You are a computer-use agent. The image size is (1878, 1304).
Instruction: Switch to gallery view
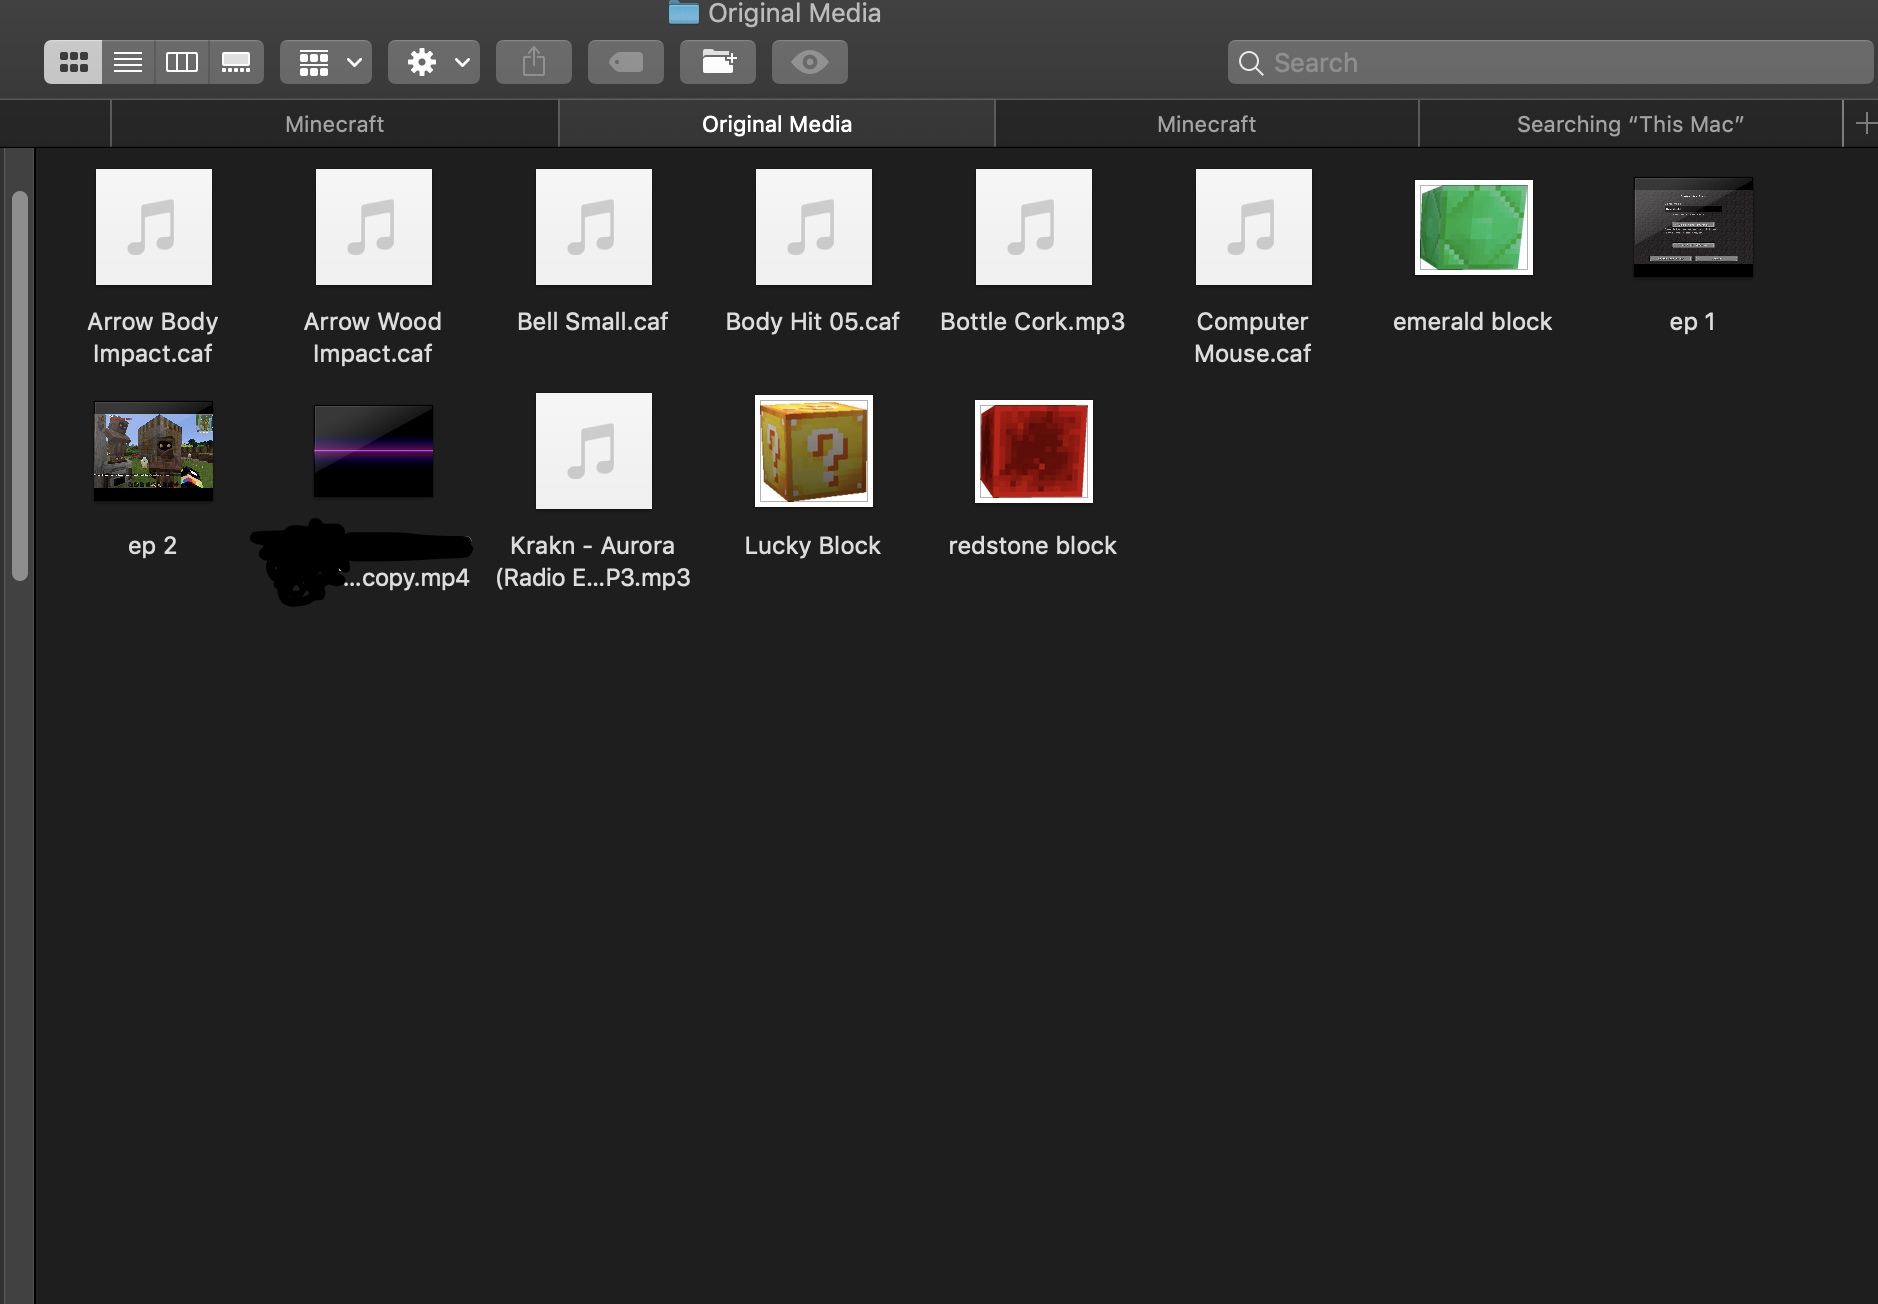tap(236, 62)
